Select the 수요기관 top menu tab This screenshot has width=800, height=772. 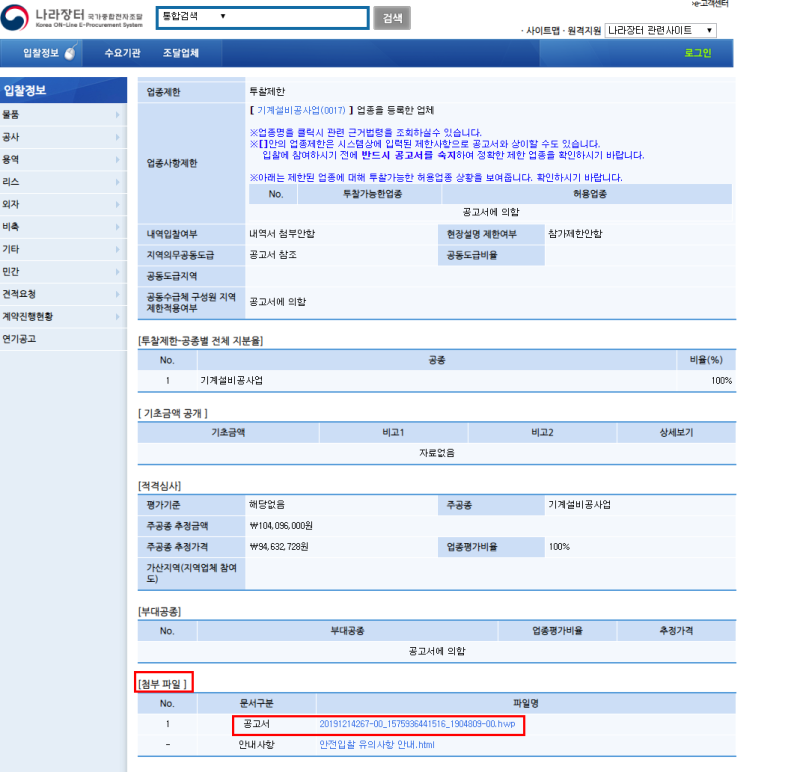122,53
